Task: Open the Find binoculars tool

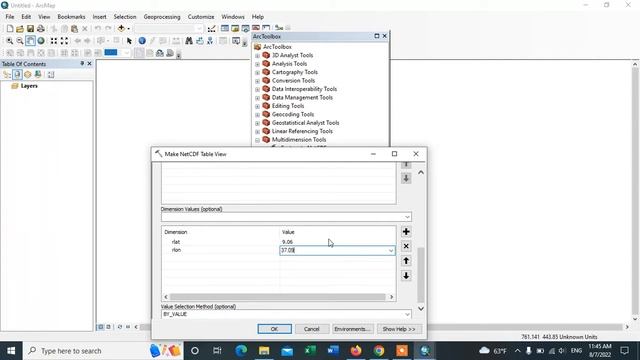Action: click(x=189, y=41)
